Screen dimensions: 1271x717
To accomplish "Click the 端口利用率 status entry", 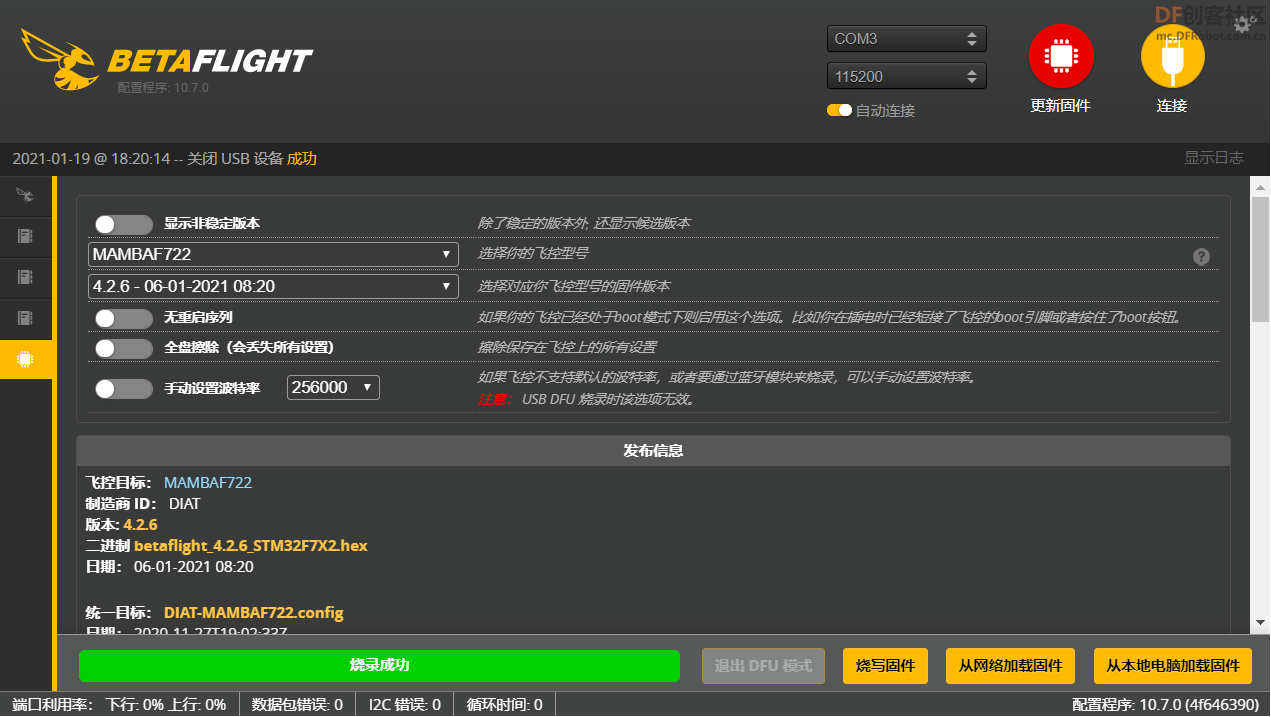I will tap(119, 705).
